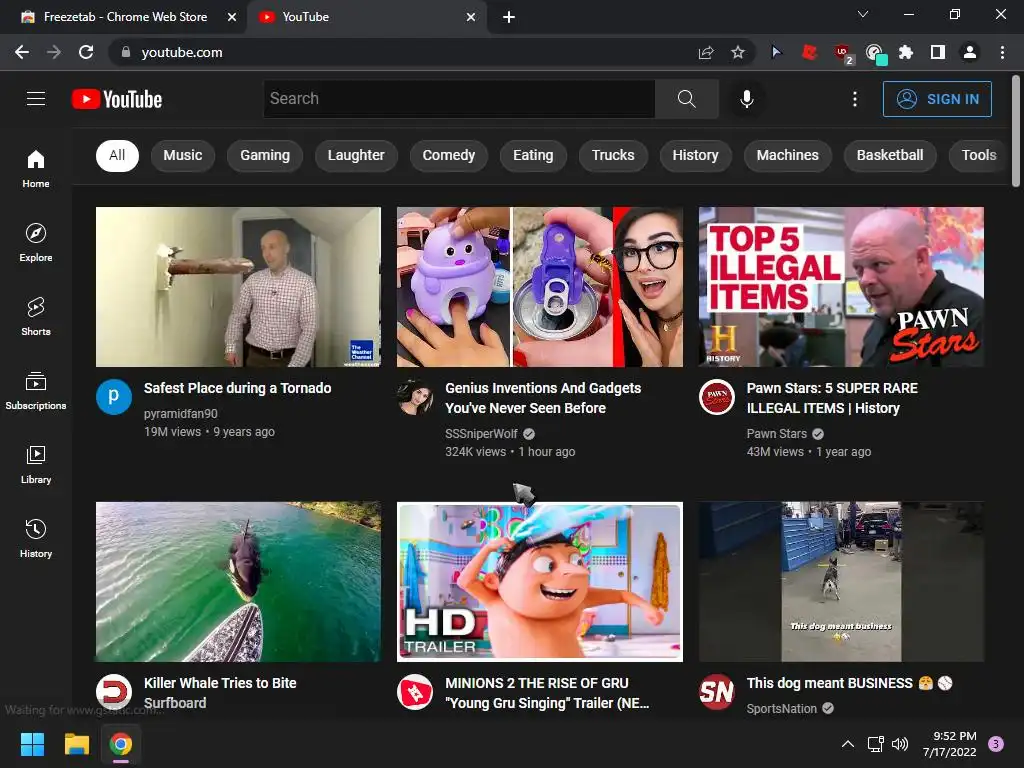Open a new browser tab

click(509, 17)
